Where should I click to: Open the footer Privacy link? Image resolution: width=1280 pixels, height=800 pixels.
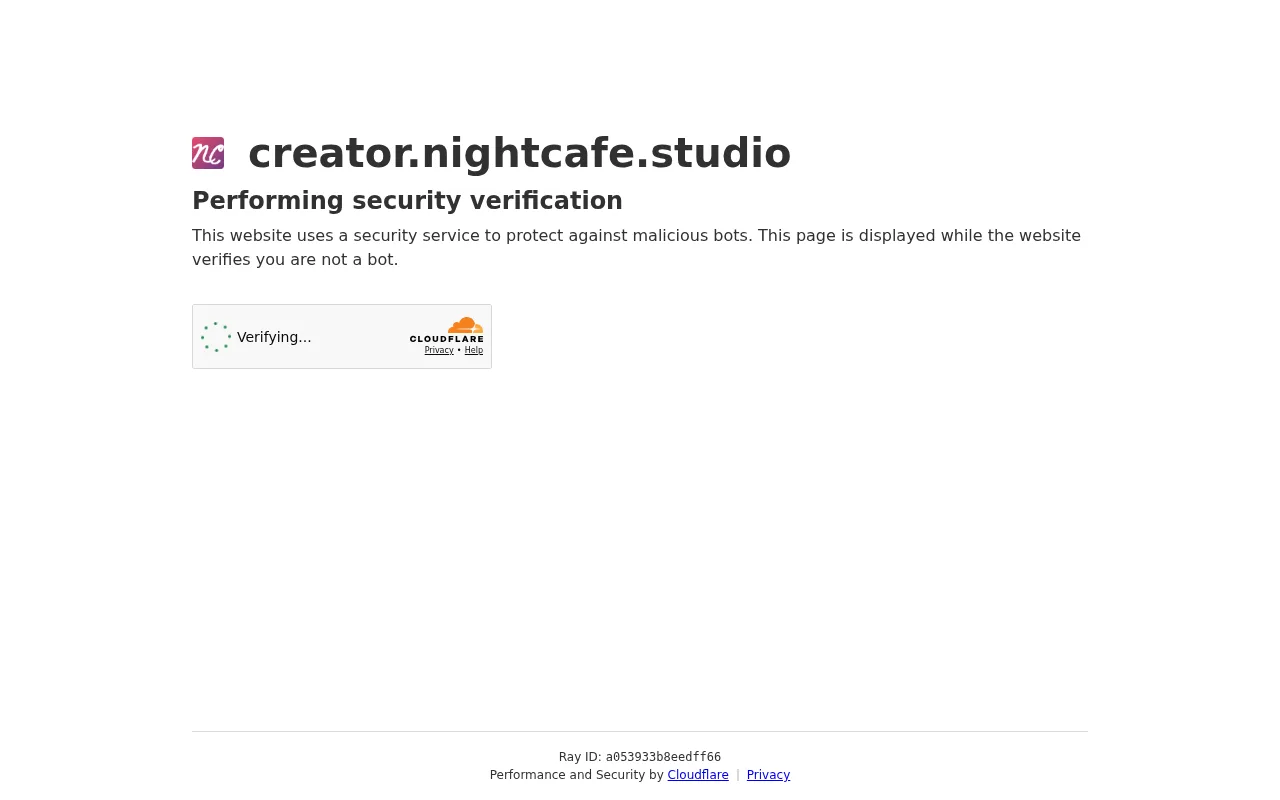point(768,775)
